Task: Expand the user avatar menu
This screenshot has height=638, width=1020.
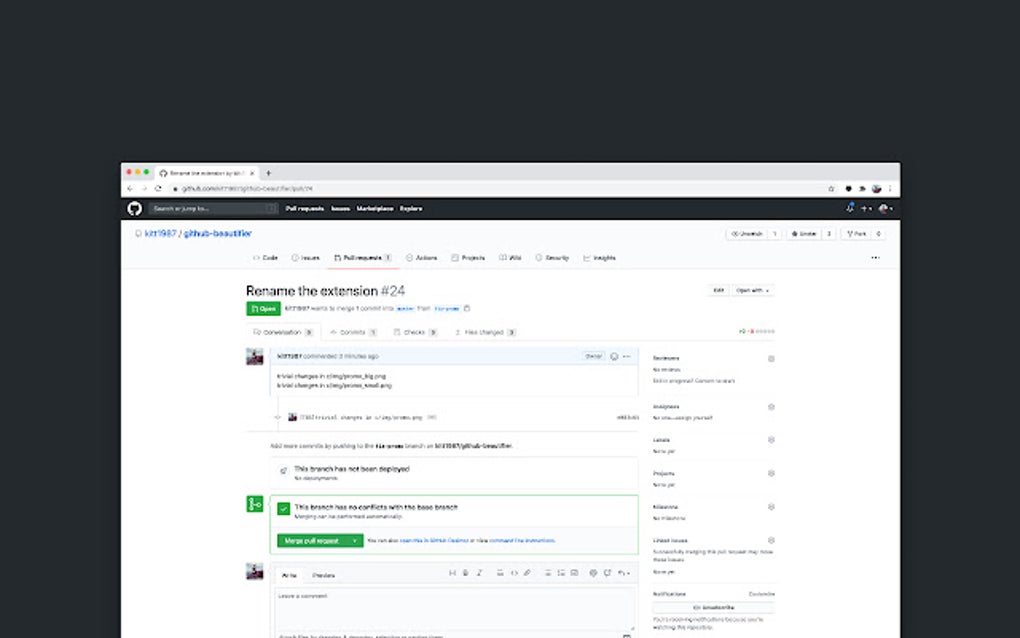Action: coord(884,208)
